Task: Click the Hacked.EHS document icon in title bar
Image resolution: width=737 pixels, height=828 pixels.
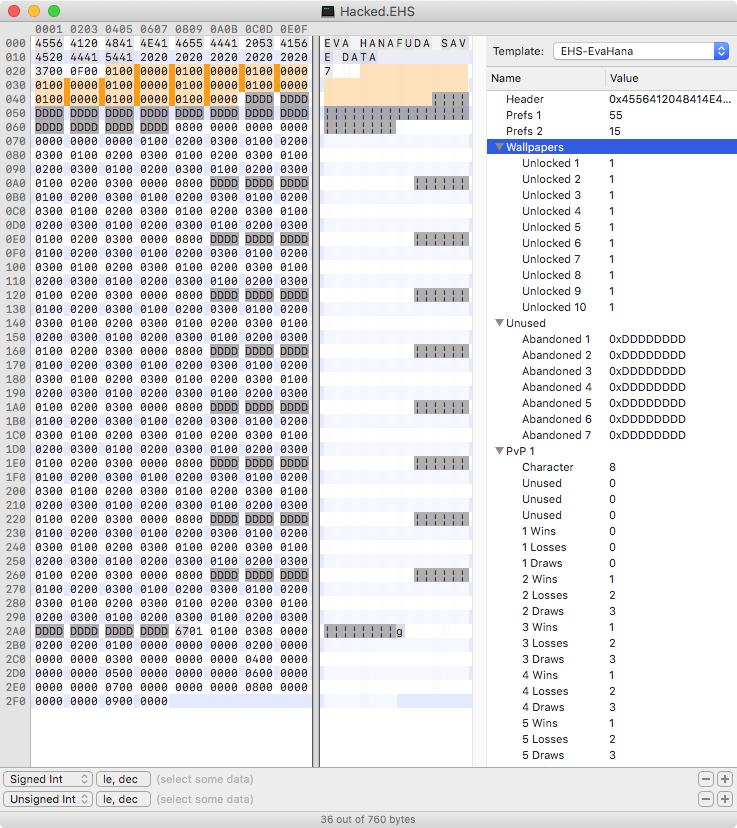Action: [328, 11]
